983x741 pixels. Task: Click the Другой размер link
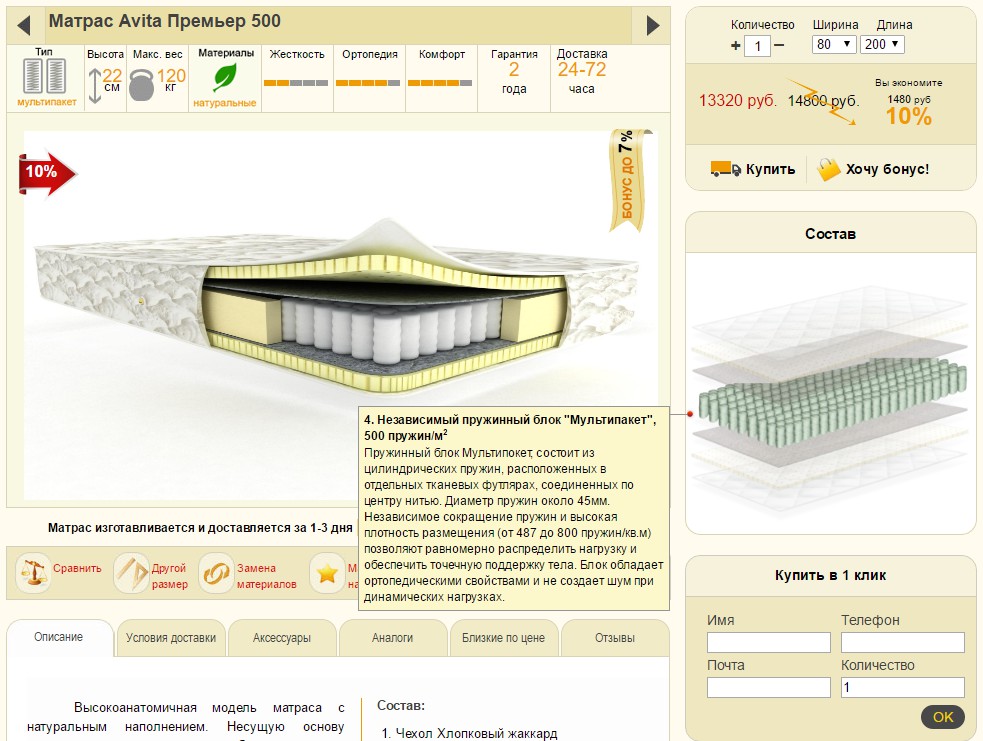[x=169, y=576]
